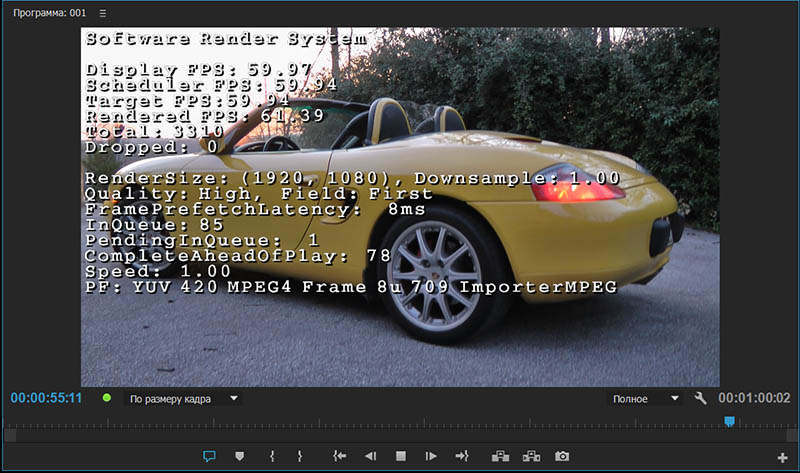The height and width of the screenshot is (473, 800).
Task: Open the zoom level dropdown 'По размеру кадра'
Action: click(x=183, y=399)
